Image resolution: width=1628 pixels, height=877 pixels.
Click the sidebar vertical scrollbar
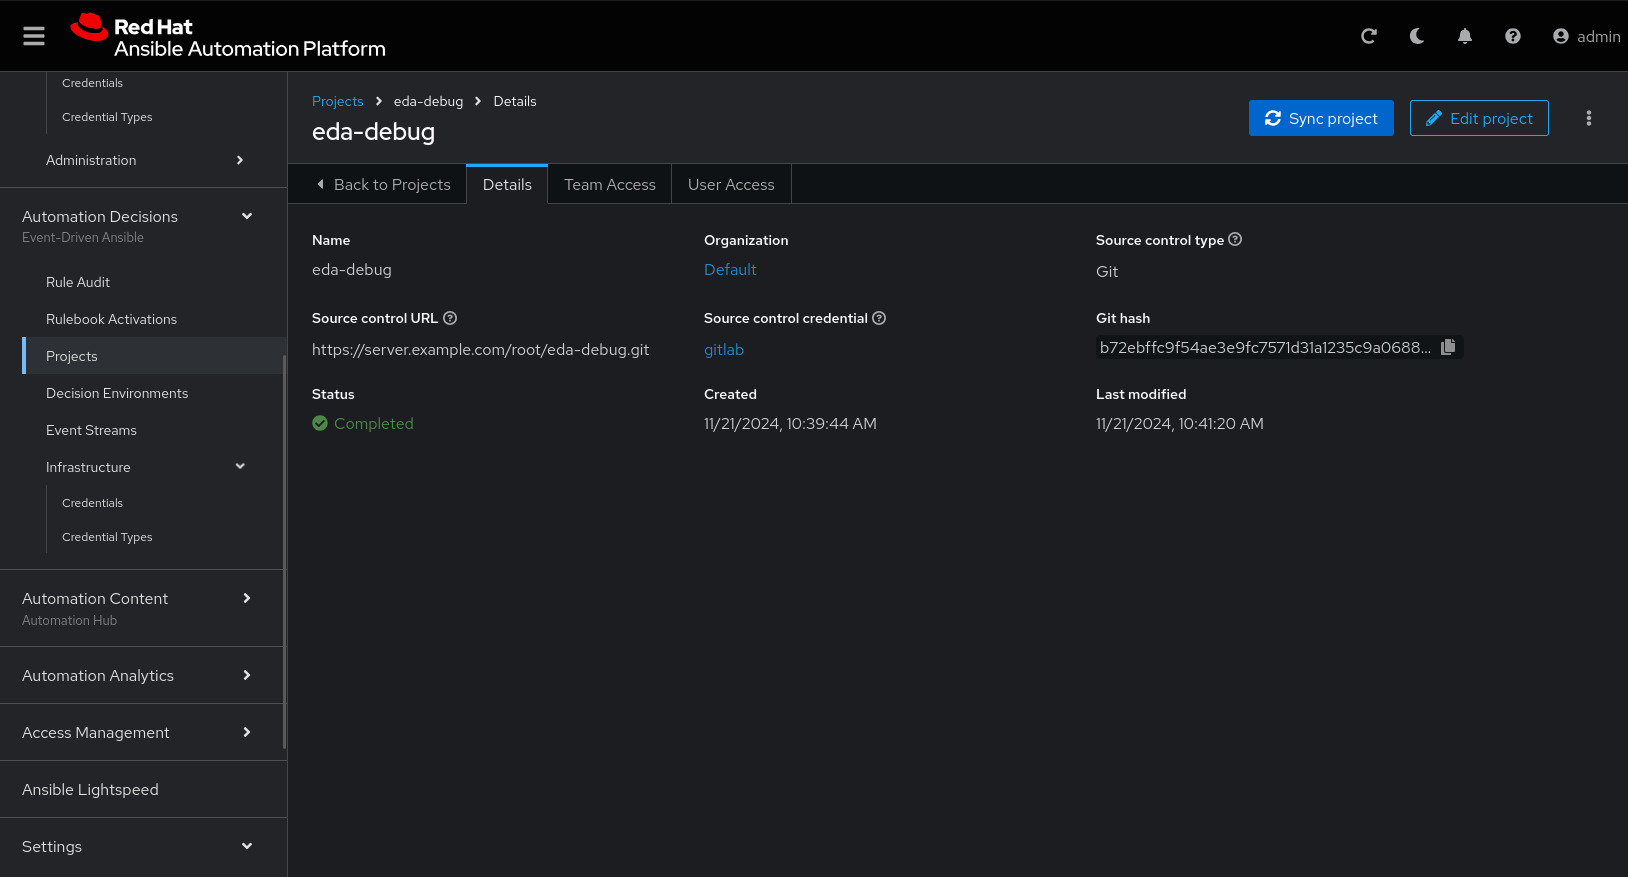[284, 551]
